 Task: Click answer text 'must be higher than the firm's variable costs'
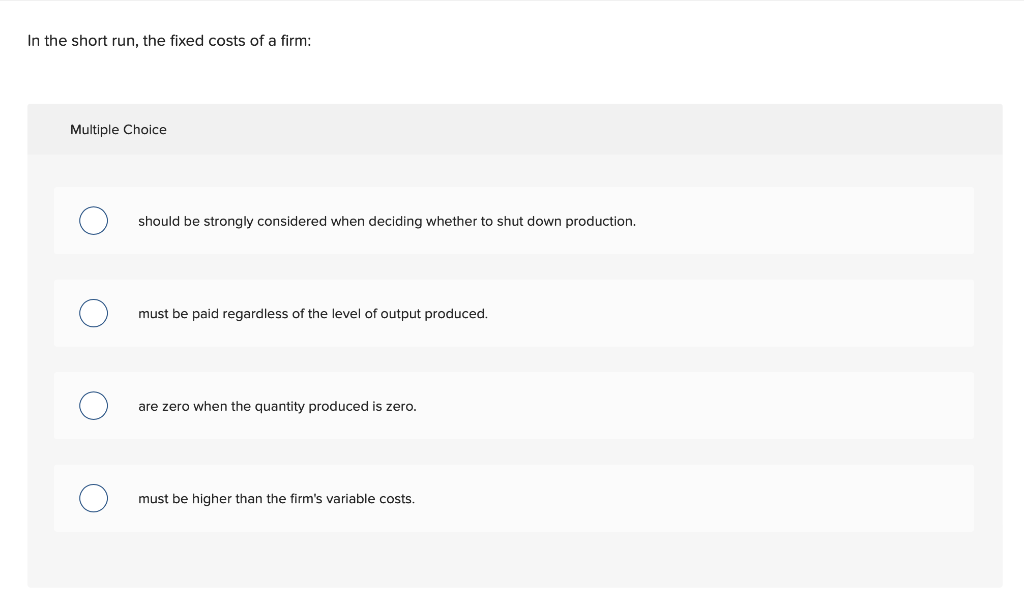(x=276, y=499)
